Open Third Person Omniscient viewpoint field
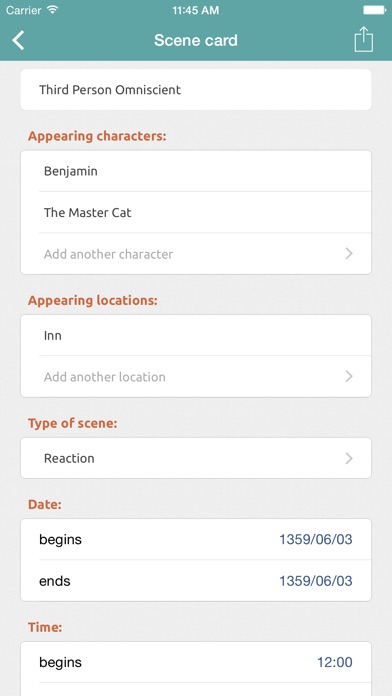 click(x=196, y=90)
